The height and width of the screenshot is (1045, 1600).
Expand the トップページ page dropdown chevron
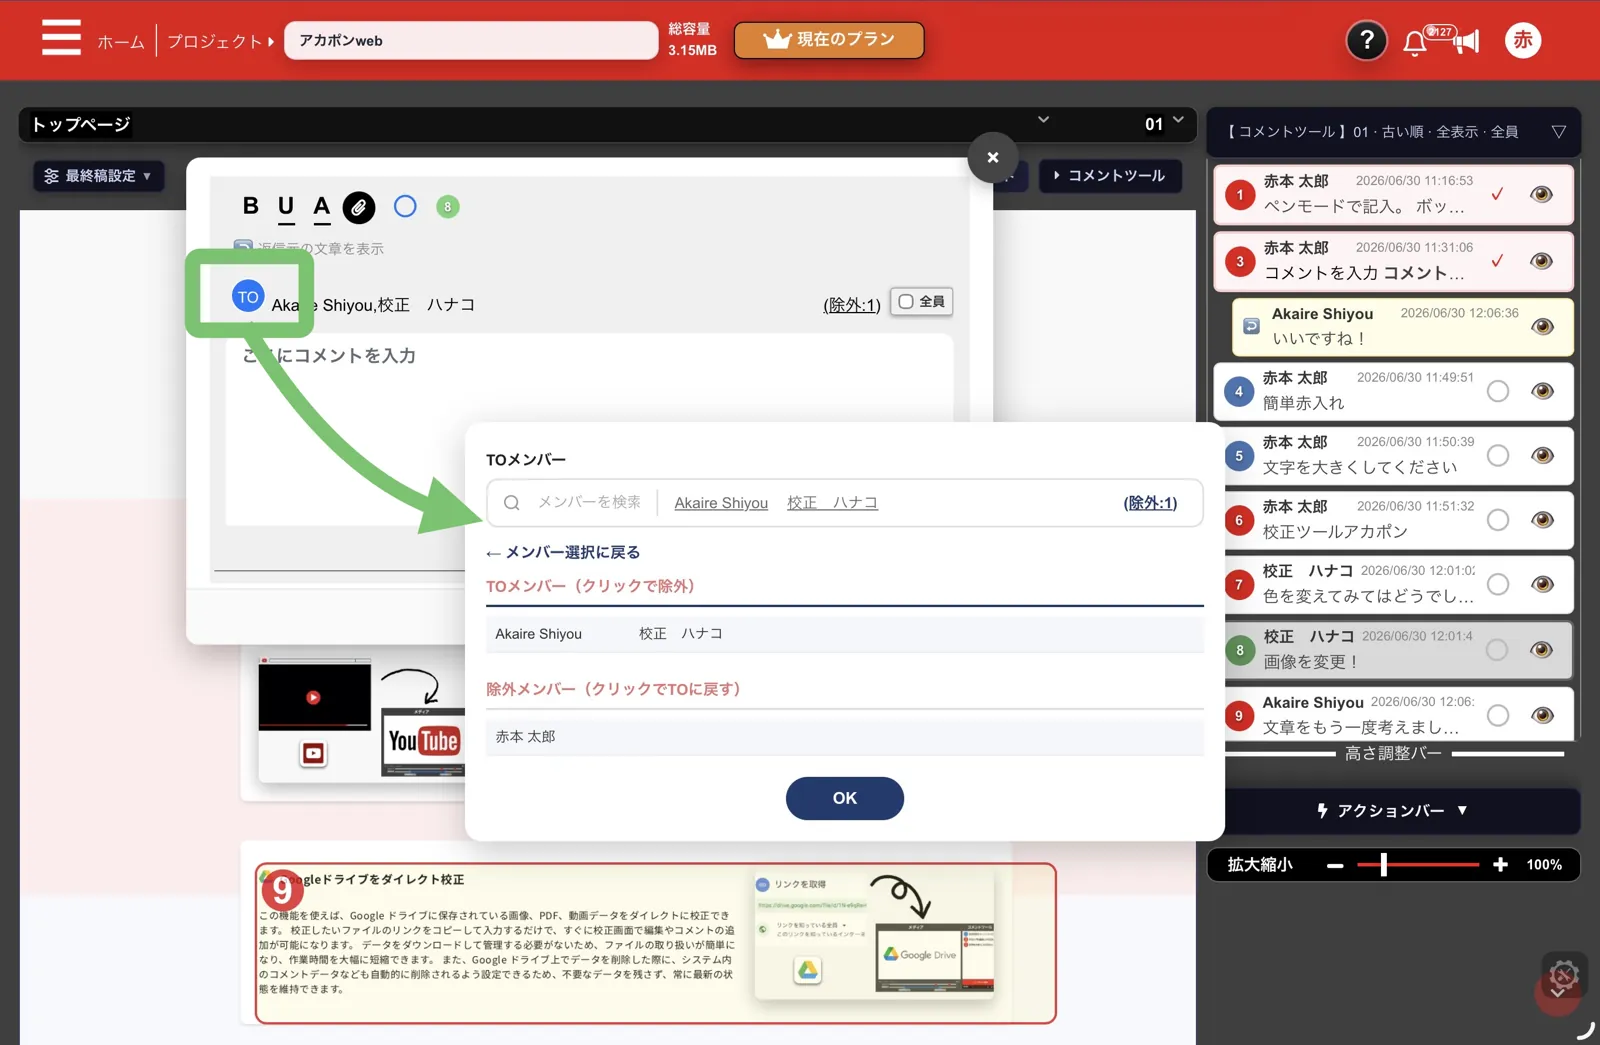[1043, 120]
